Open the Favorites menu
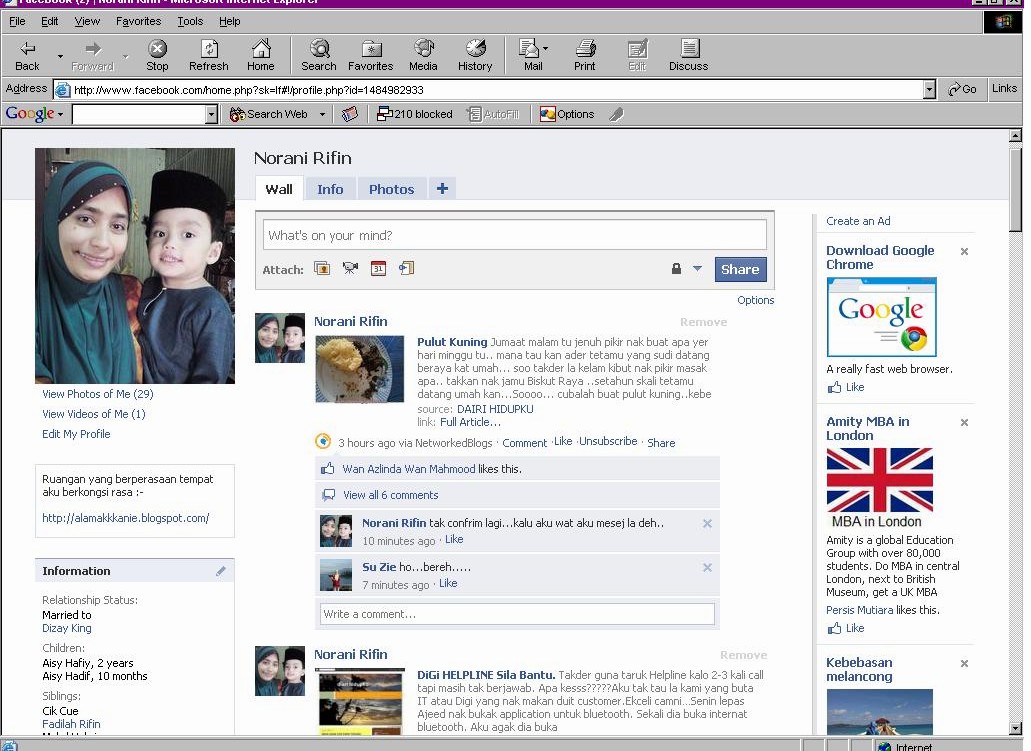The width and height of the screenshot is (1031, 751). click(138, 21)
